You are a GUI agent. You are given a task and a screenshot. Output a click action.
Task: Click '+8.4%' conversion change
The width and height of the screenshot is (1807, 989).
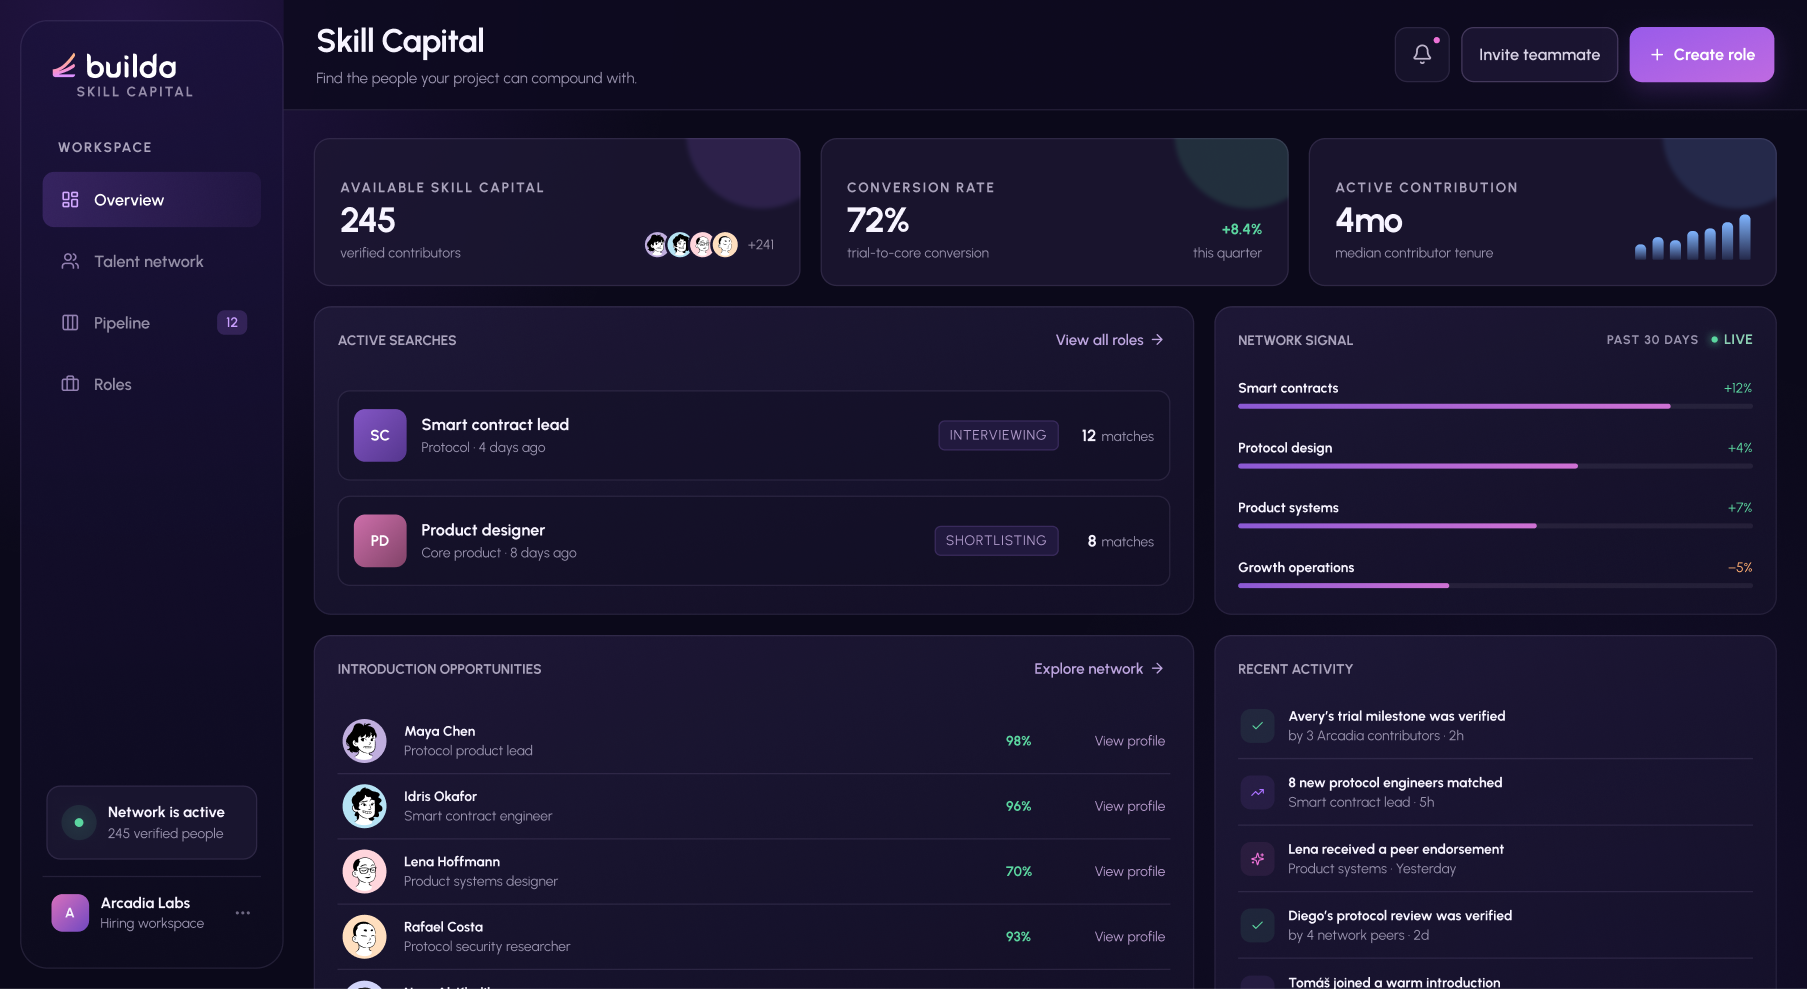(1241, 229)
